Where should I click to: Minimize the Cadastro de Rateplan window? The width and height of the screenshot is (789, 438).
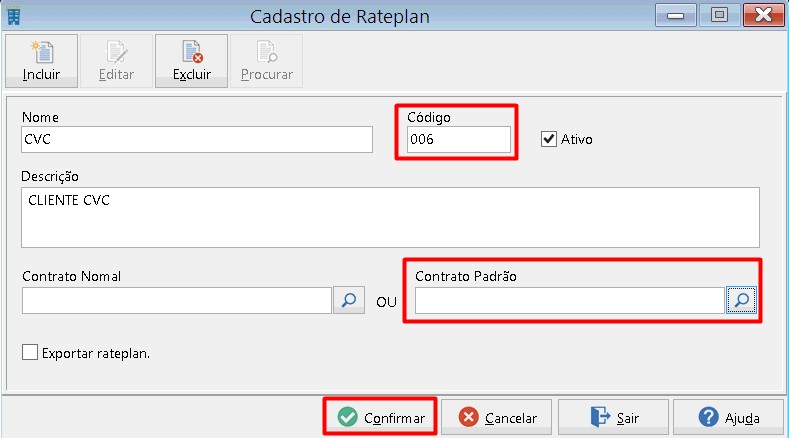[675, 15]
